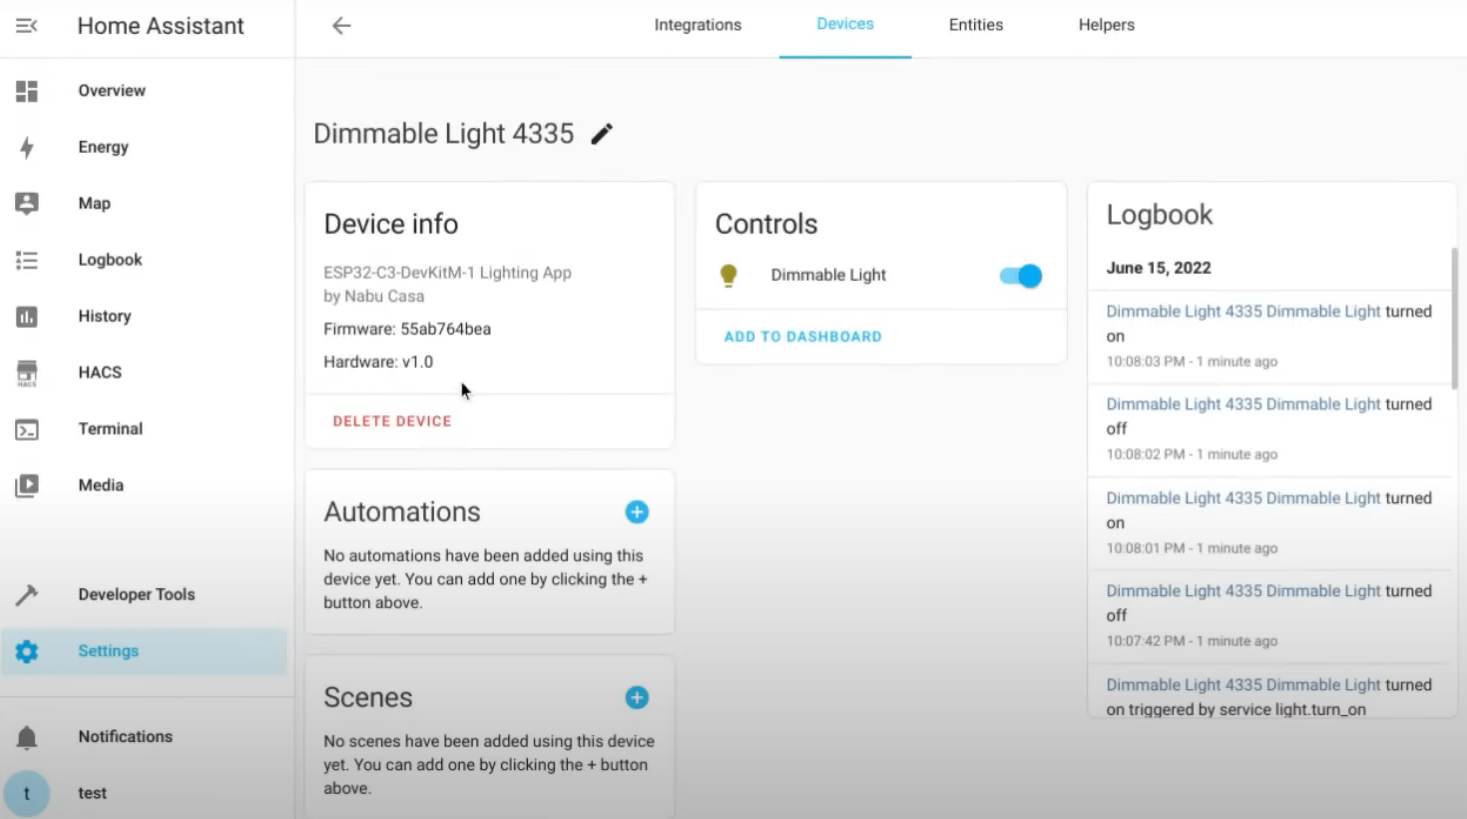Open the Terminal sidebar icon

27,428
